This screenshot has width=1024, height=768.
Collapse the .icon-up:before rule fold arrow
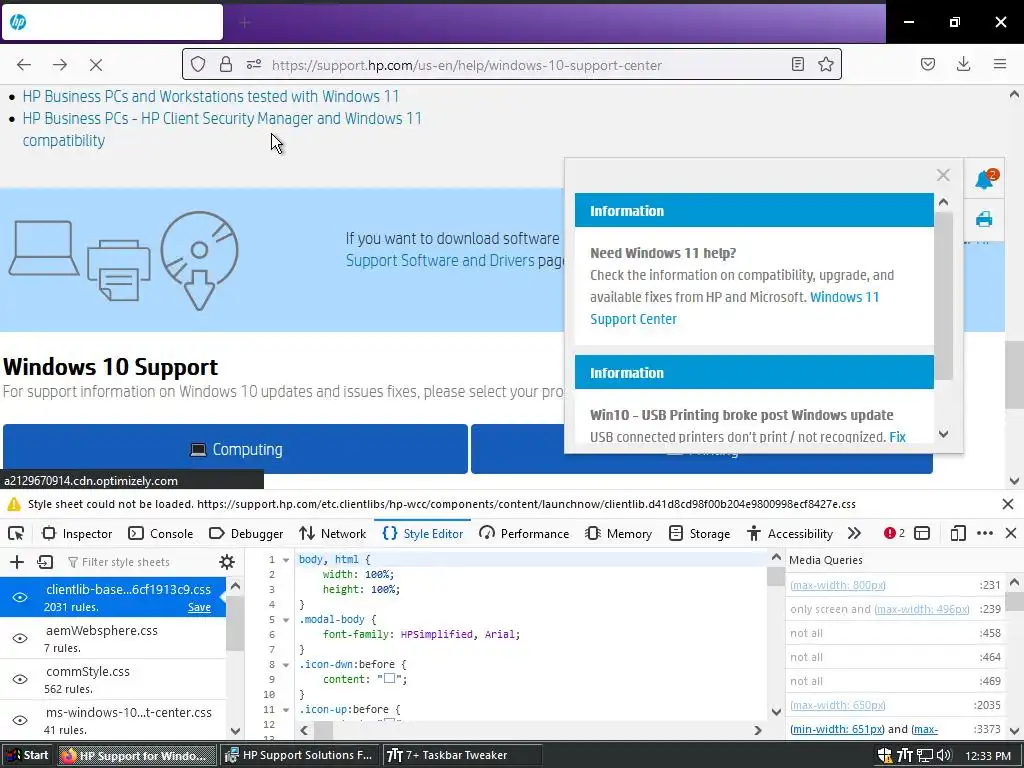286,709
